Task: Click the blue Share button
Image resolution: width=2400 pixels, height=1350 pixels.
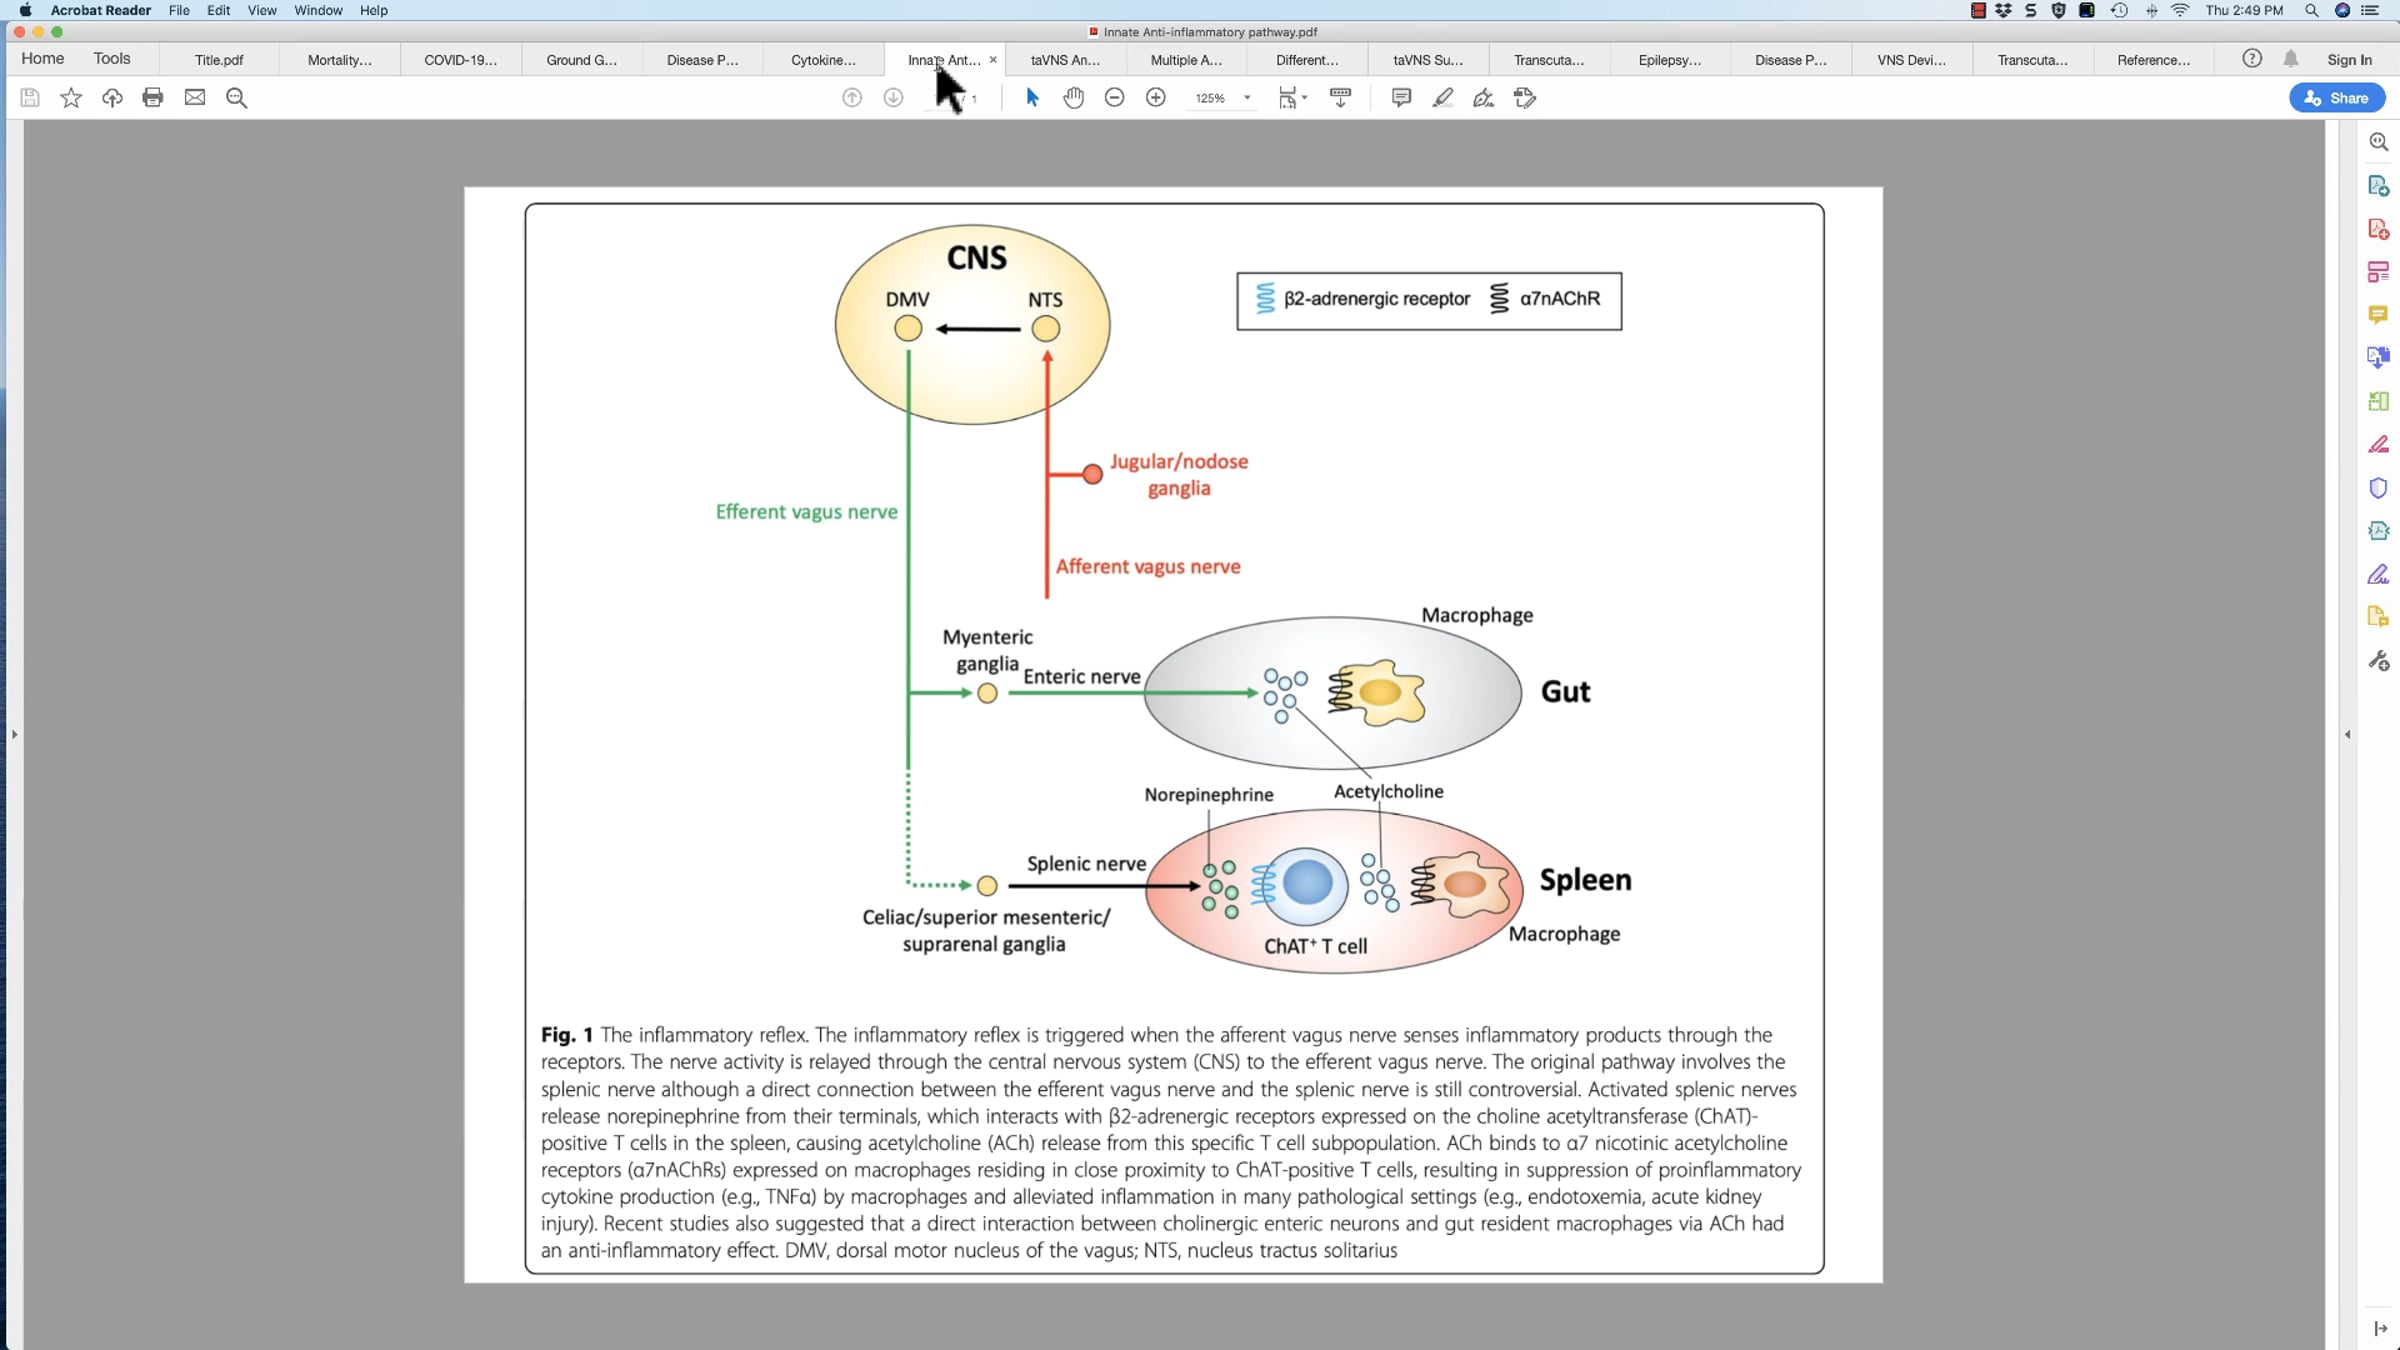Action: tap(2337, 98)
